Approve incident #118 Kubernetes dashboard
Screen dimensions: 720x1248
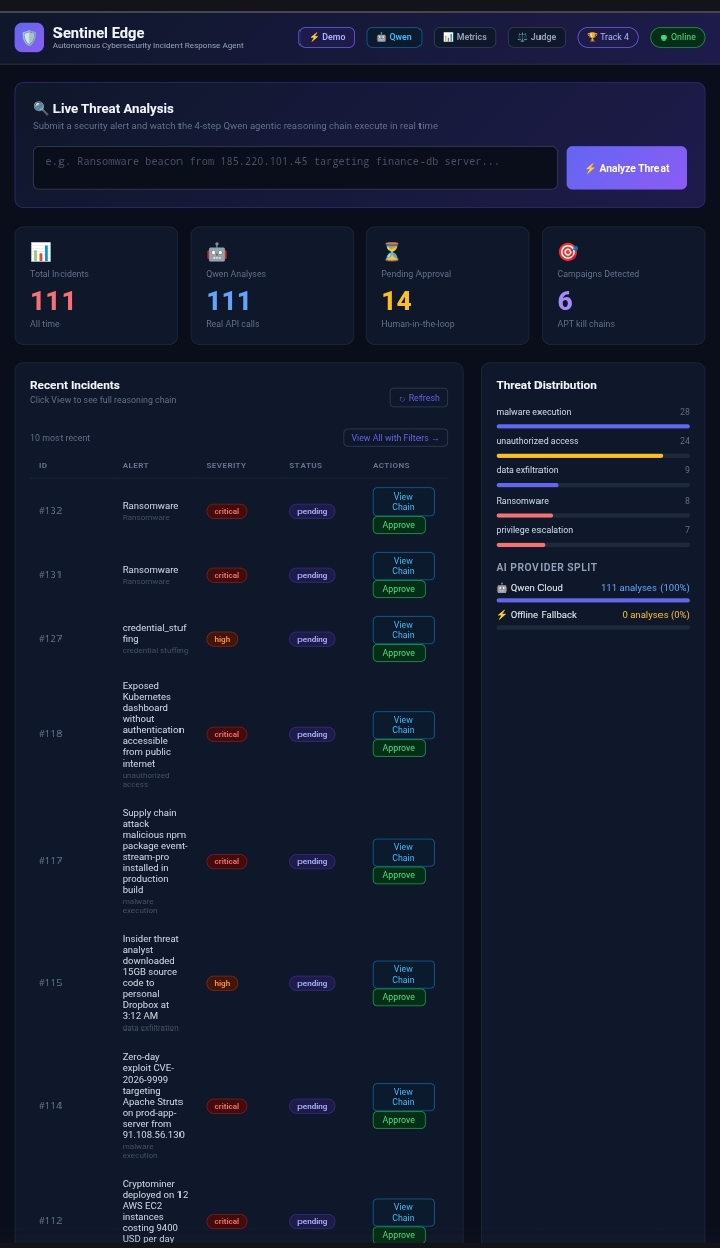[399, 748]
